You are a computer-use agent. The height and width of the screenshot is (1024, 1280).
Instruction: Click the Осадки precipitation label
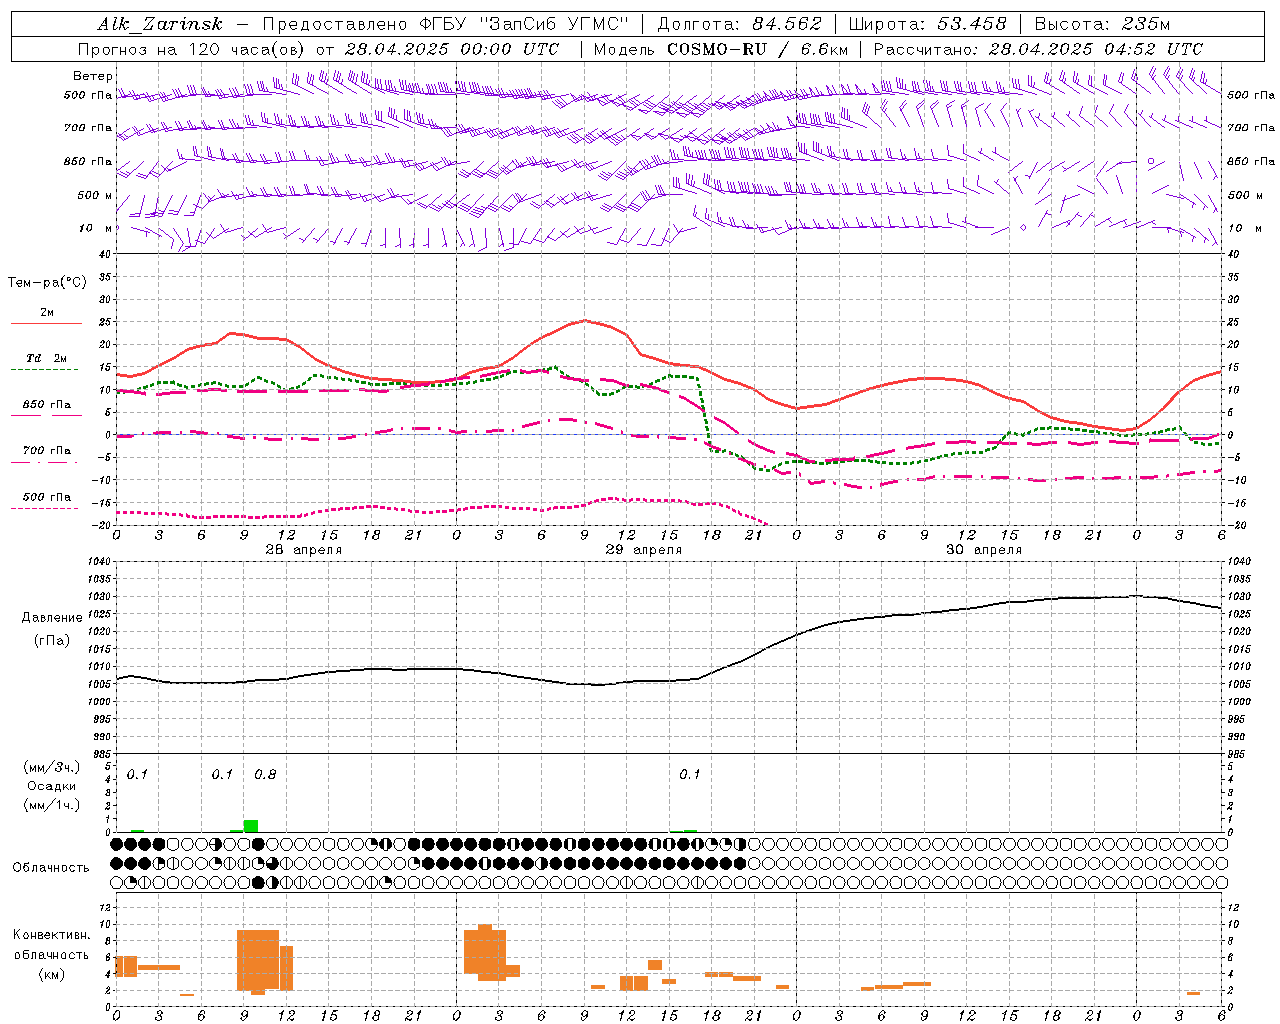(52, 786)
